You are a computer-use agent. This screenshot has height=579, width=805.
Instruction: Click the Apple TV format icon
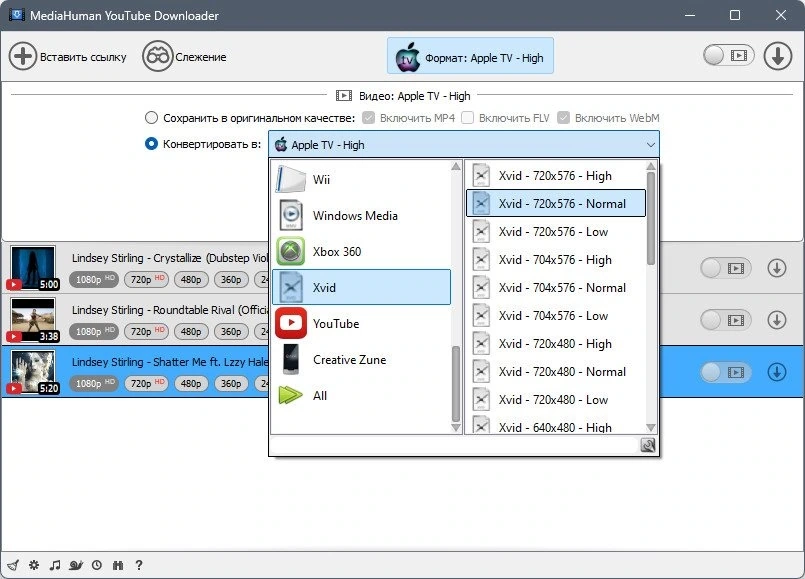pyautogui.click(x=408, y=57)
